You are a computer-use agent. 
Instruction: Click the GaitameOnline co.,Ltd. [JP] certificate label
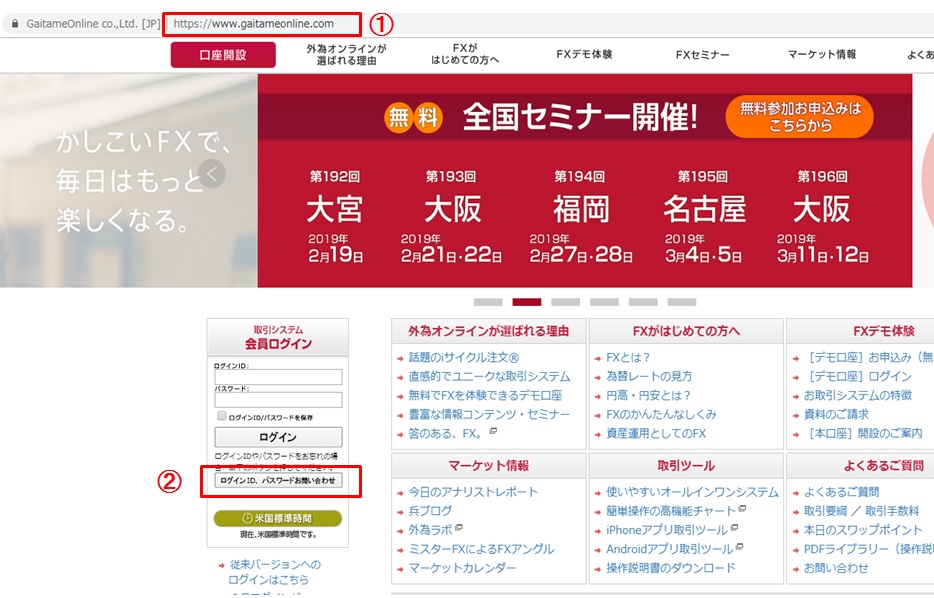(93, 24)
